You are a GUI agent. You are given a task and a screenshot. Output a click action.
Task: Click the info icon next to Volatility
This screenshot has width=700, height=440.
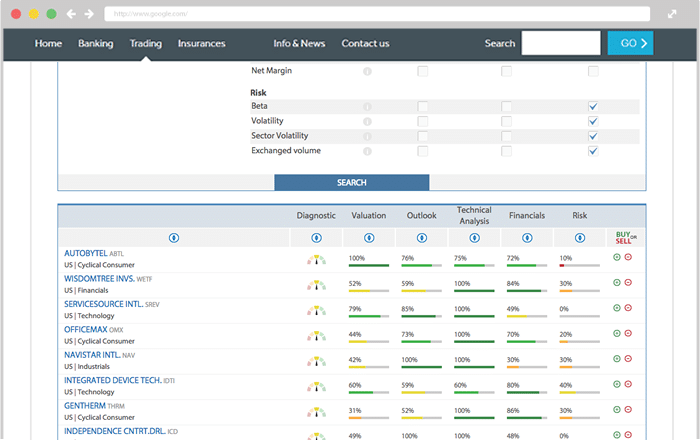(367, 121)
